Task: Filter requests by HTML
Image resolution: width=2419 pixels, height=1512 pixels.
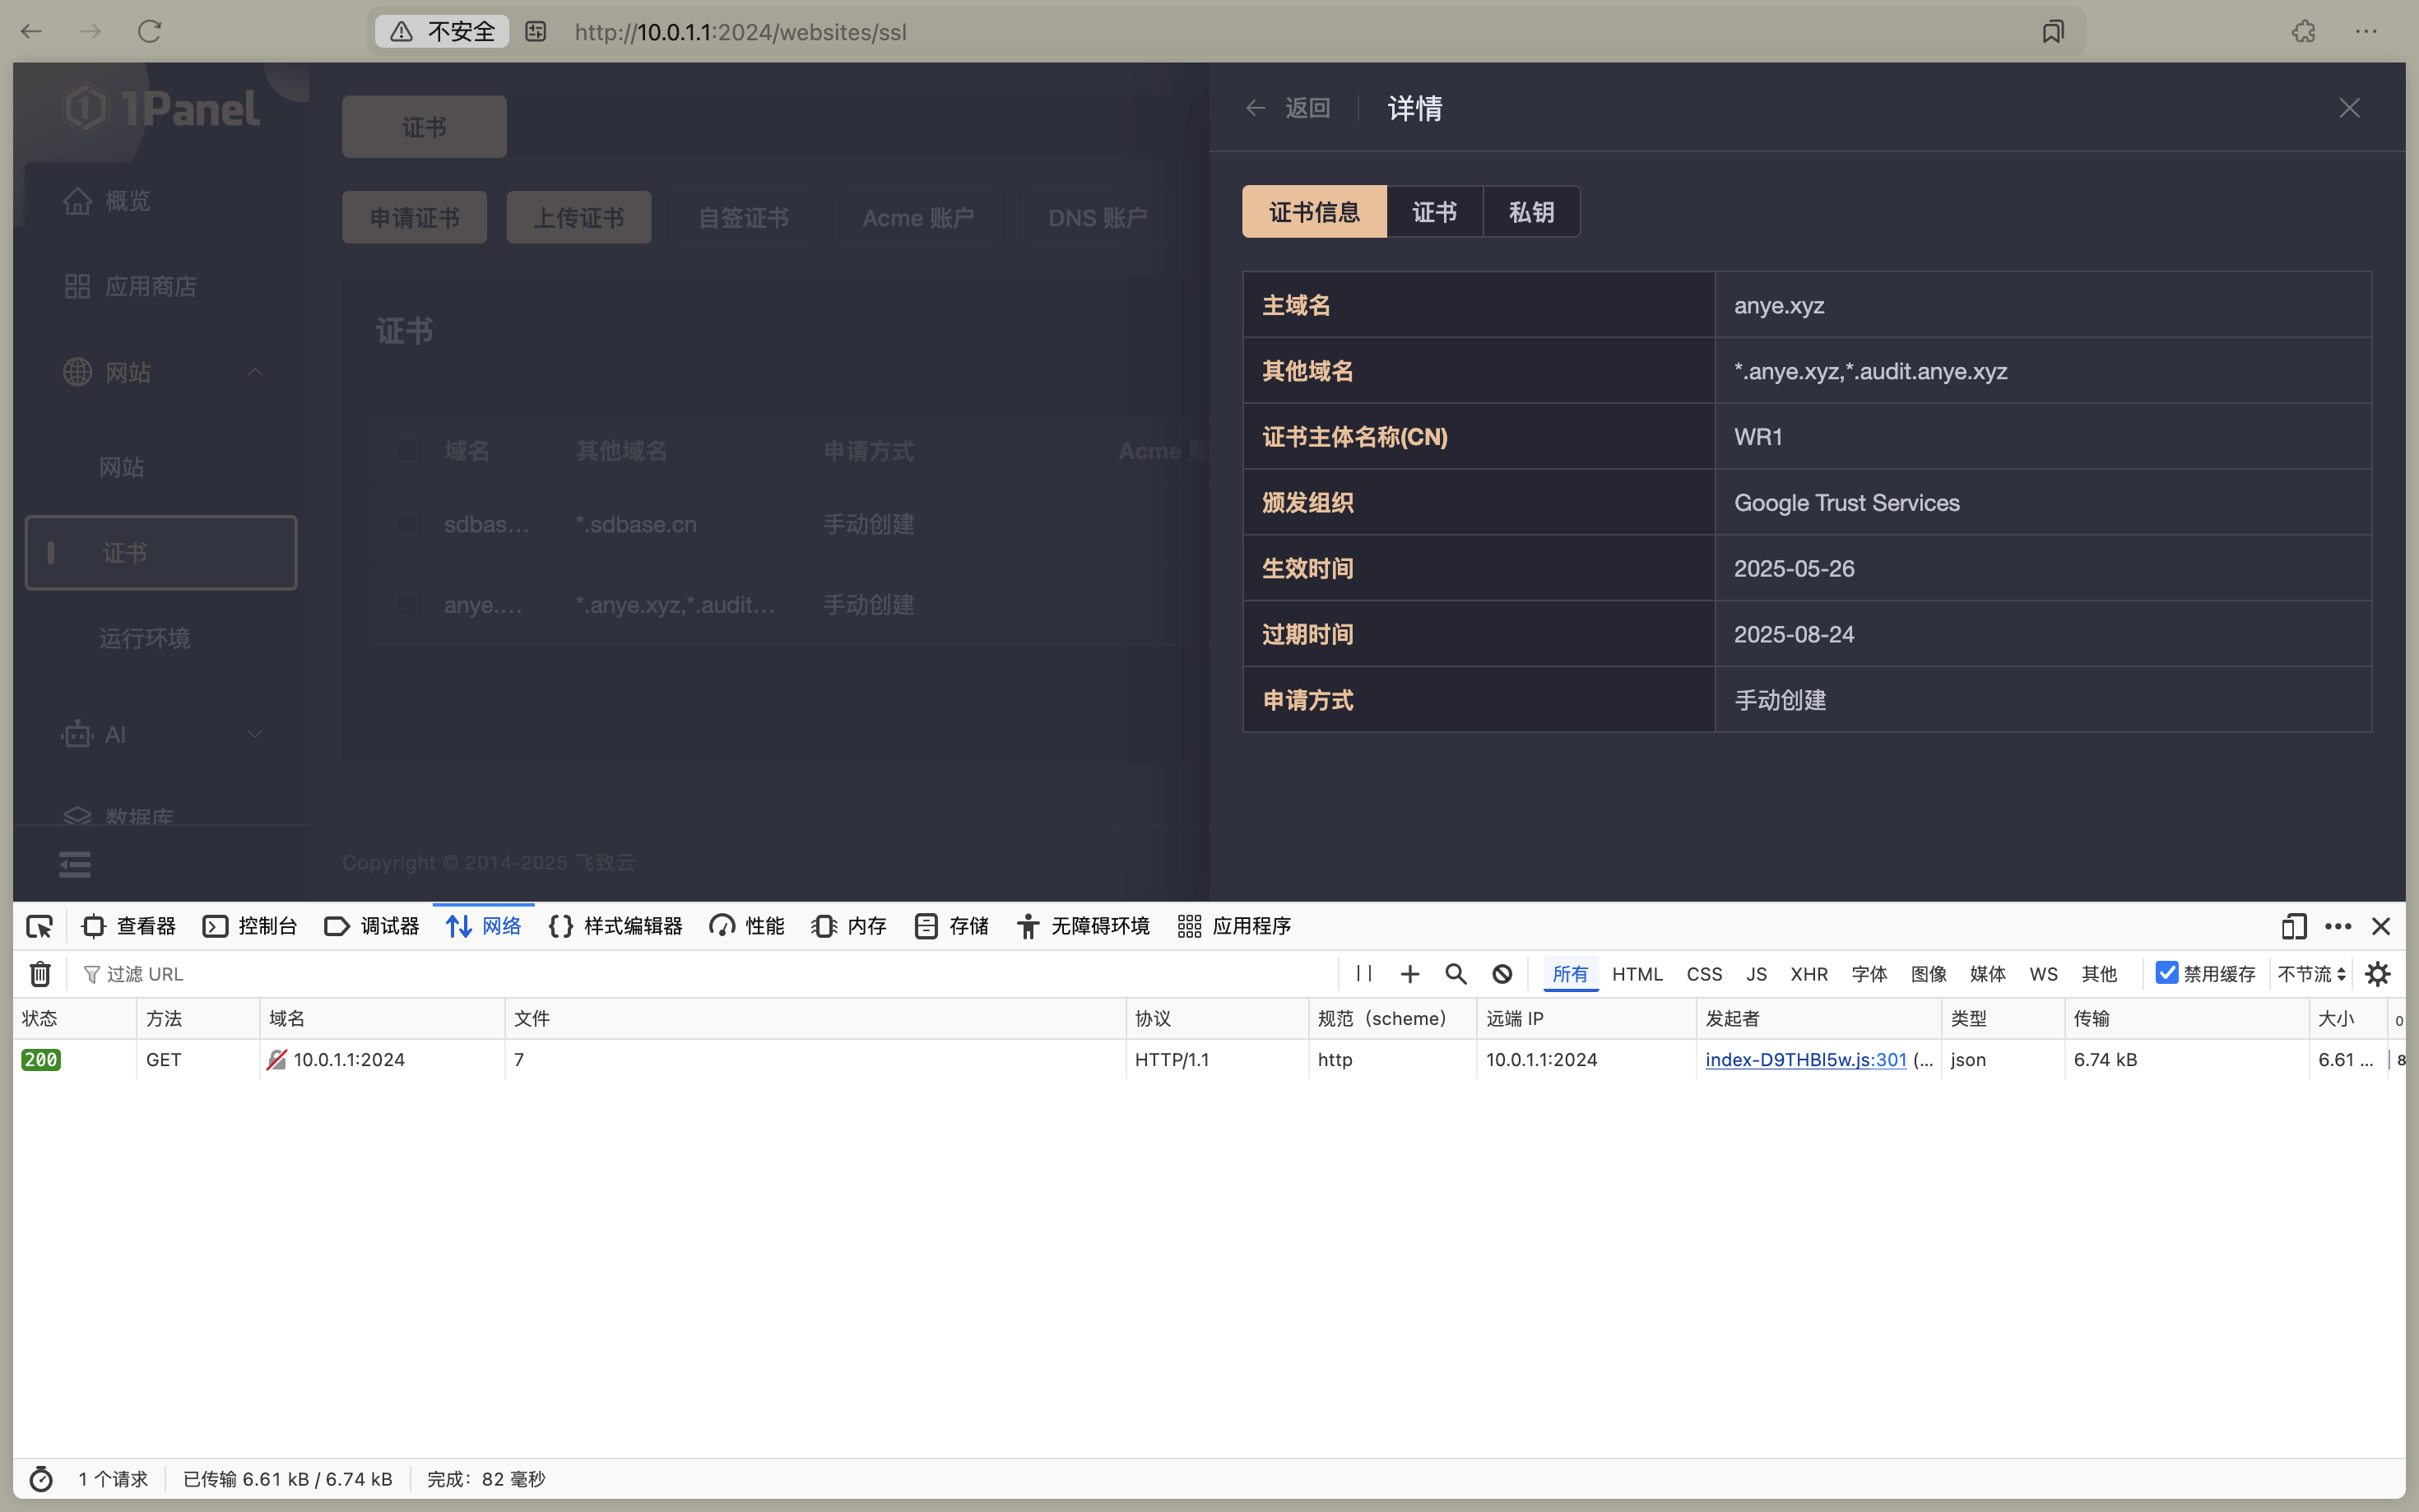Action: (1637, 974)
